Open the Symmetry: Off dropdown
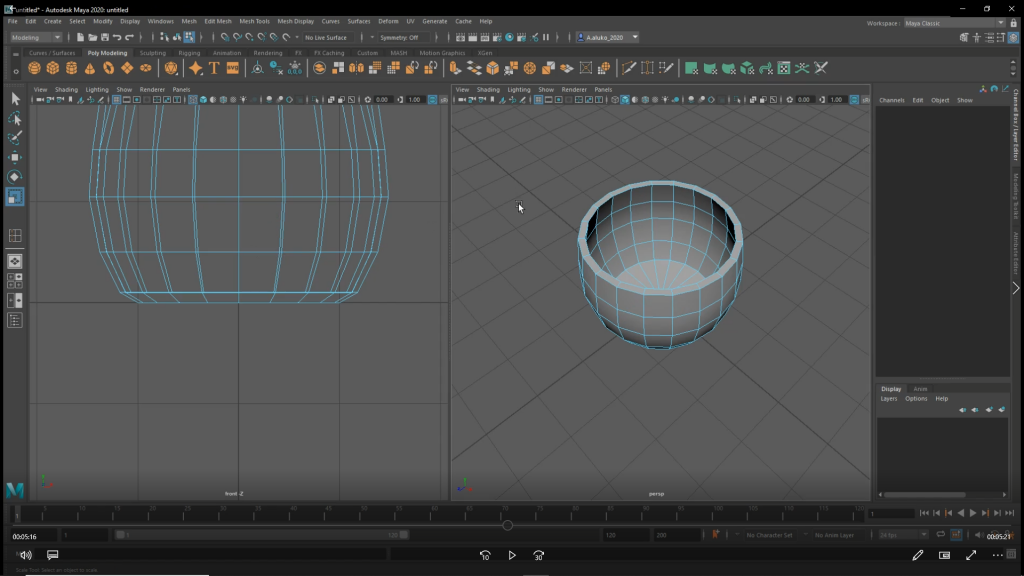 point(405,37)
